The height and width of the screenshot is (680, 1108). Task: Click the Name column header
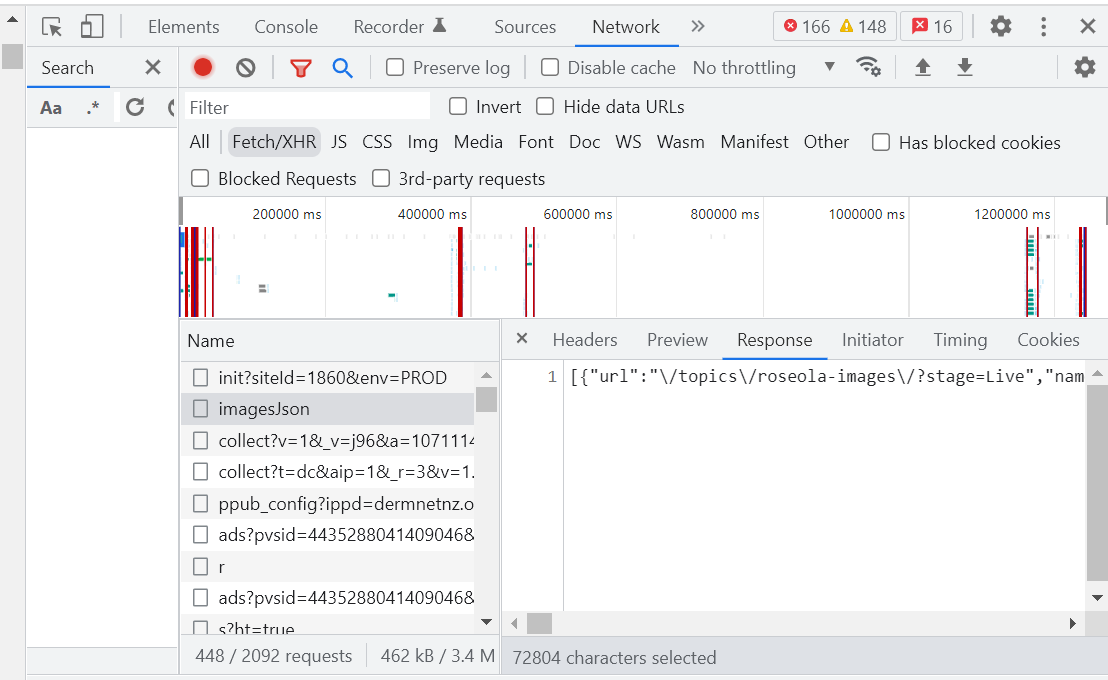(x=340, y=341)
